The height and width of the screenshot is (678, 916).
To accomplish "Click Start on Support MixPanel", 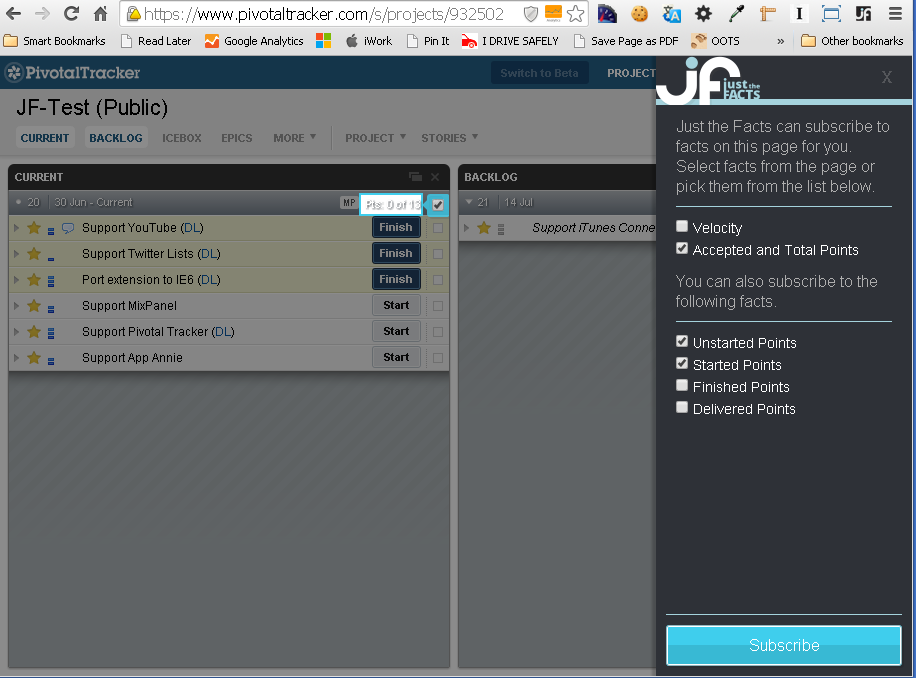I will pyautogui.click(x=396, y=305).
